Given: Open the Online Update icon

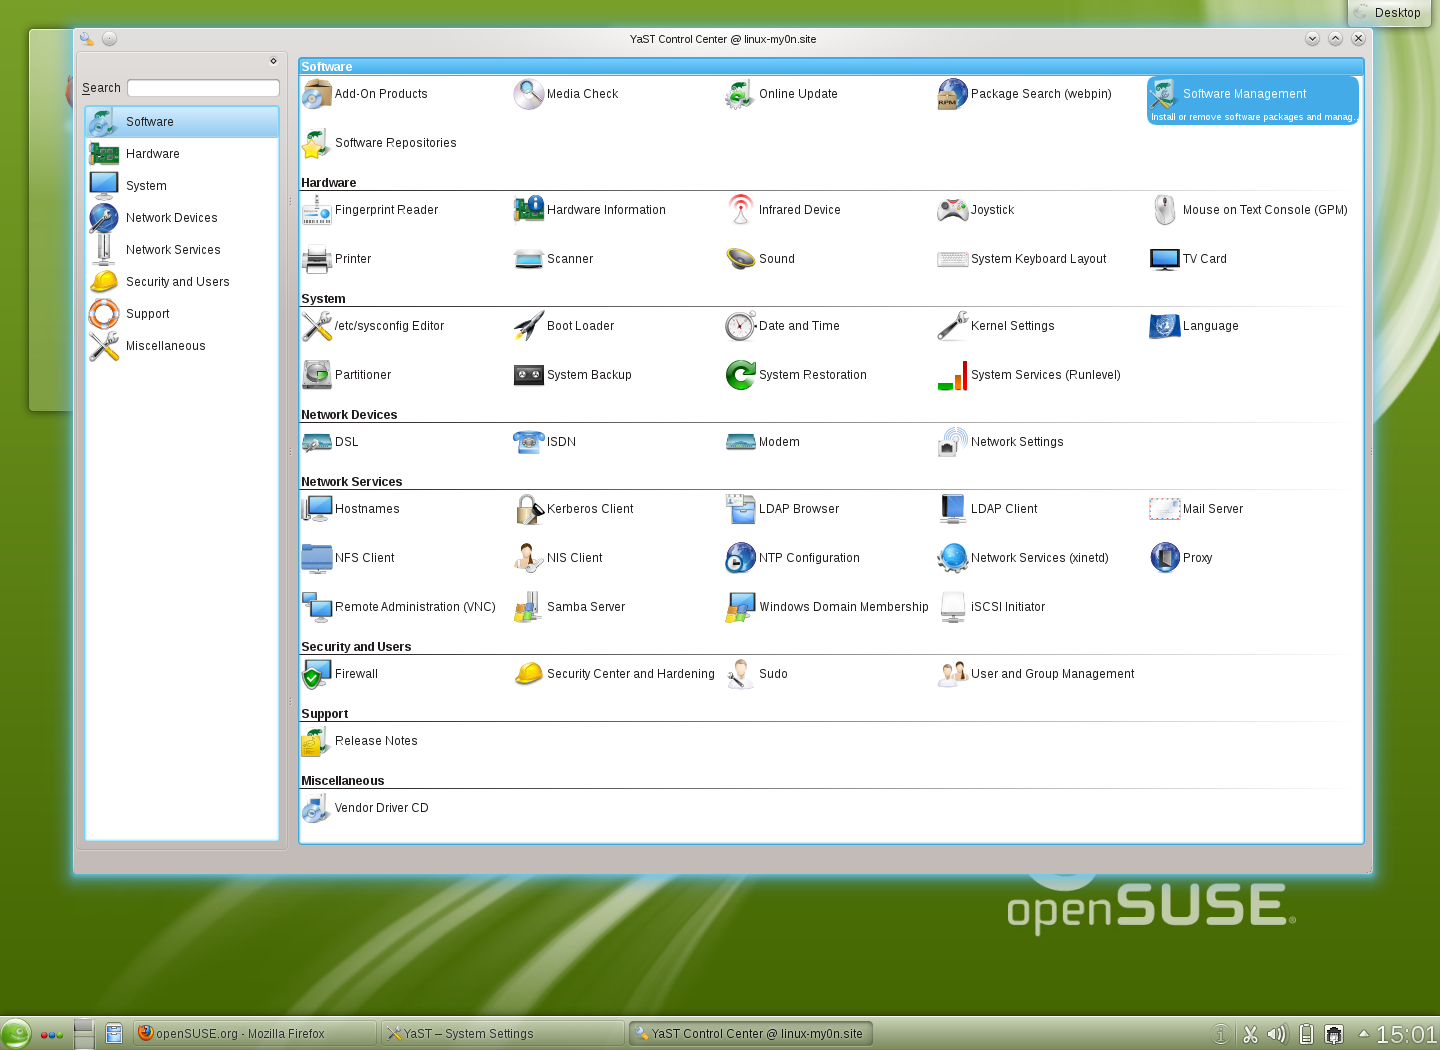Looking at the screenshot, I should pyautogui.click(x=741, y=94).
